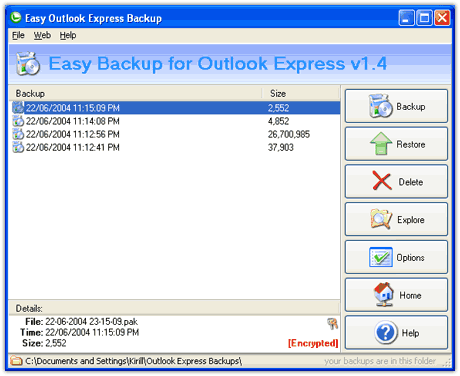Select backup row 22/06/2004 11:14:08 PM
Screen dimensions: 460x376
pyautogui.click(x=176, y=121)
